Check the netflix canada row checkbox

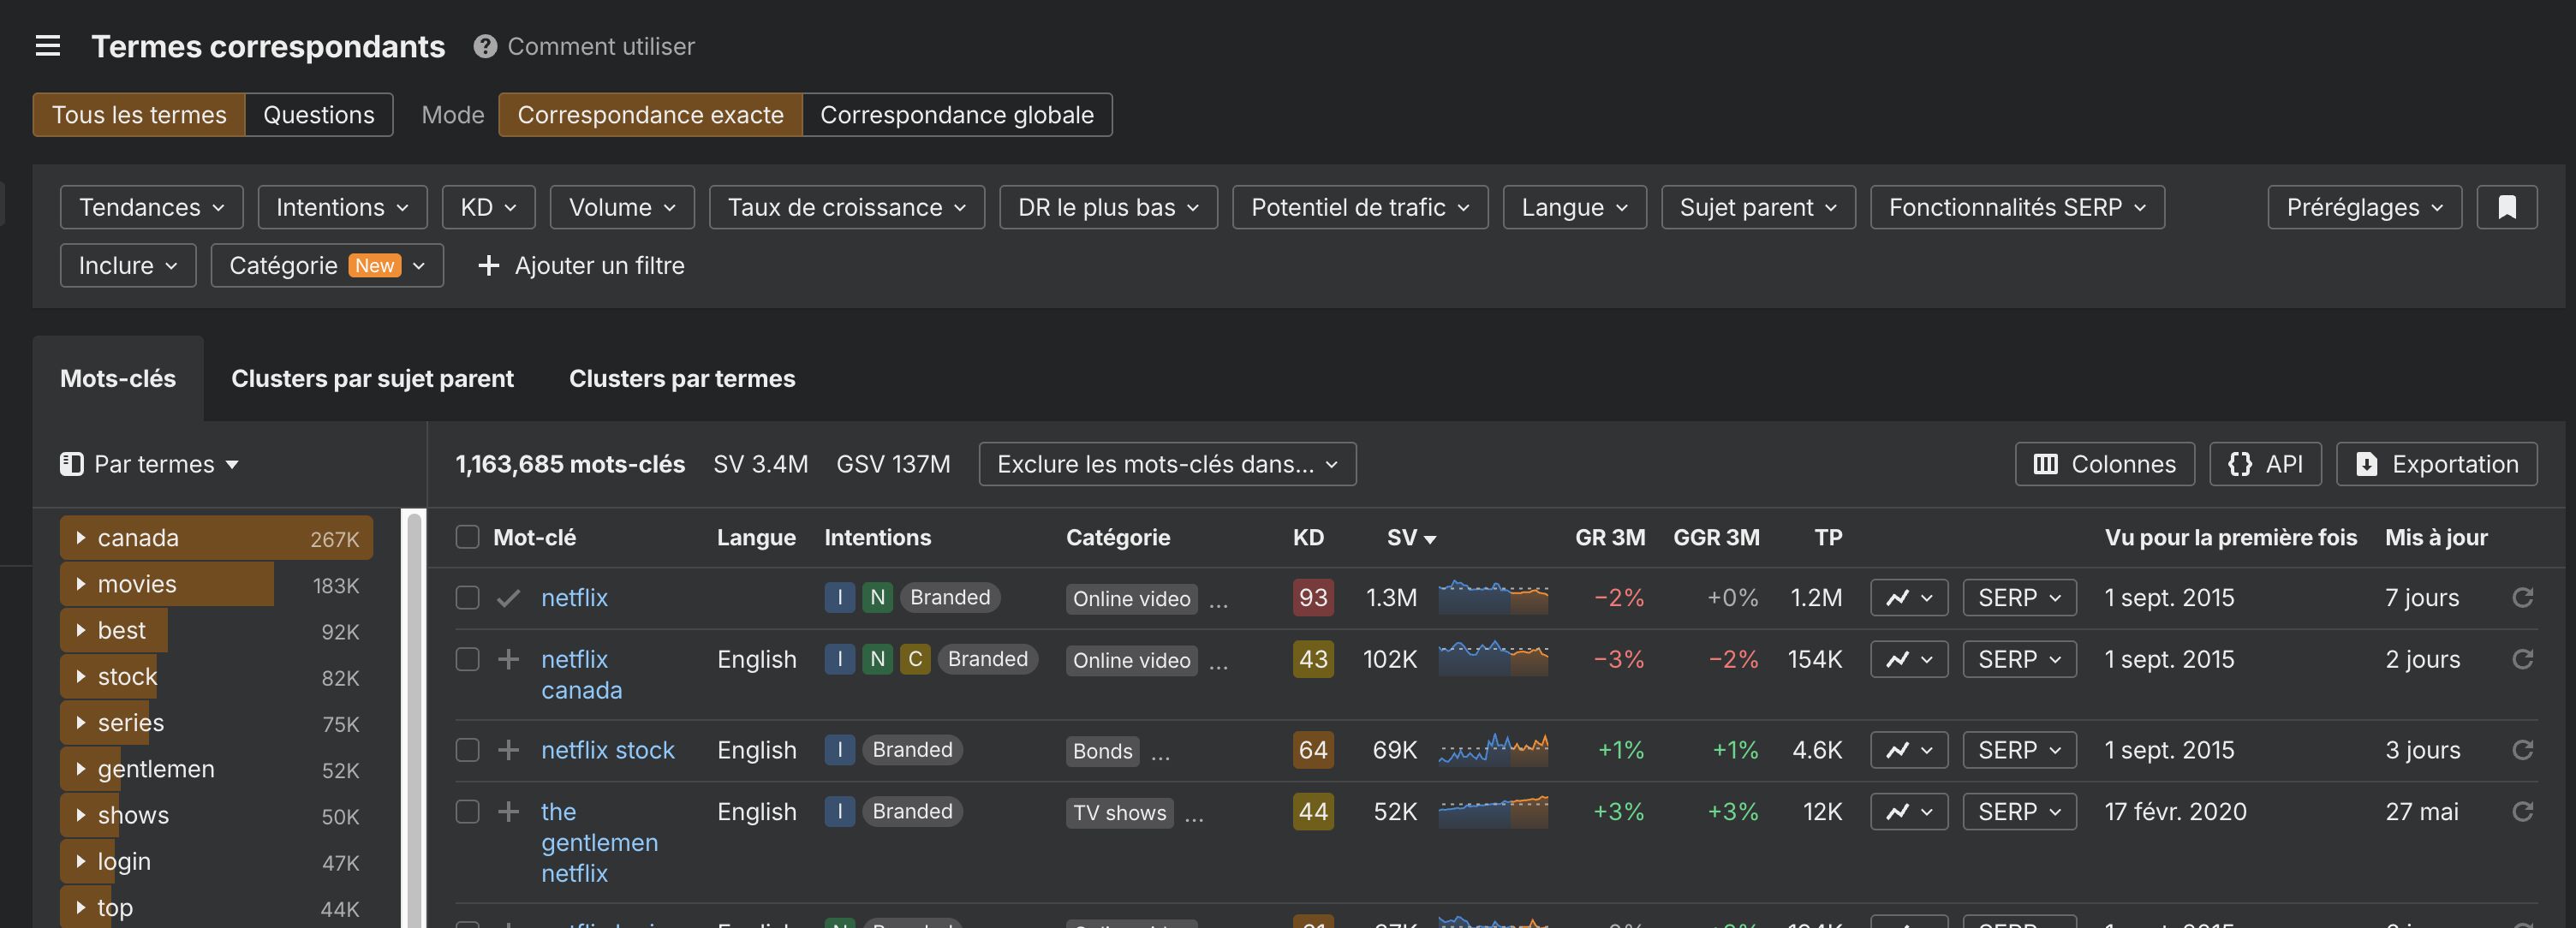[467, 659]
